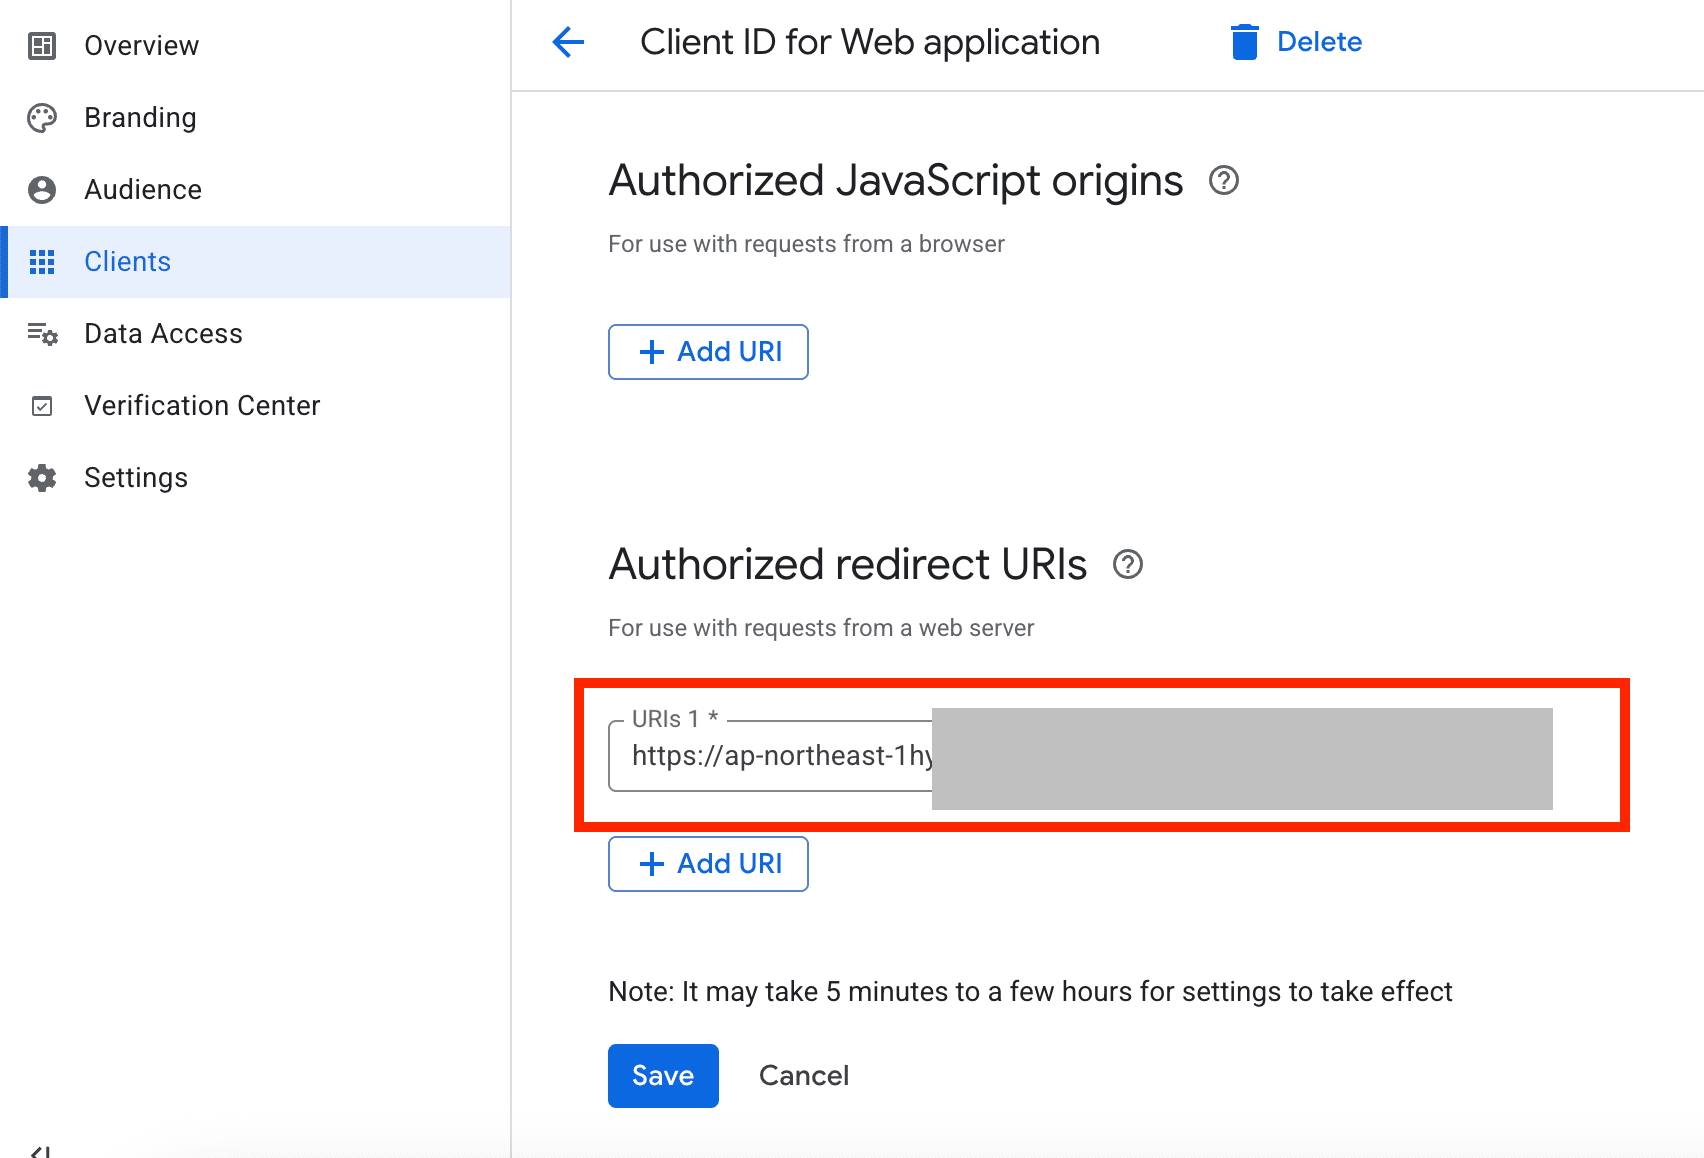Open help for Authorized JavaScript origins
This screenshot has height=1158, width=1704.
1224,181
